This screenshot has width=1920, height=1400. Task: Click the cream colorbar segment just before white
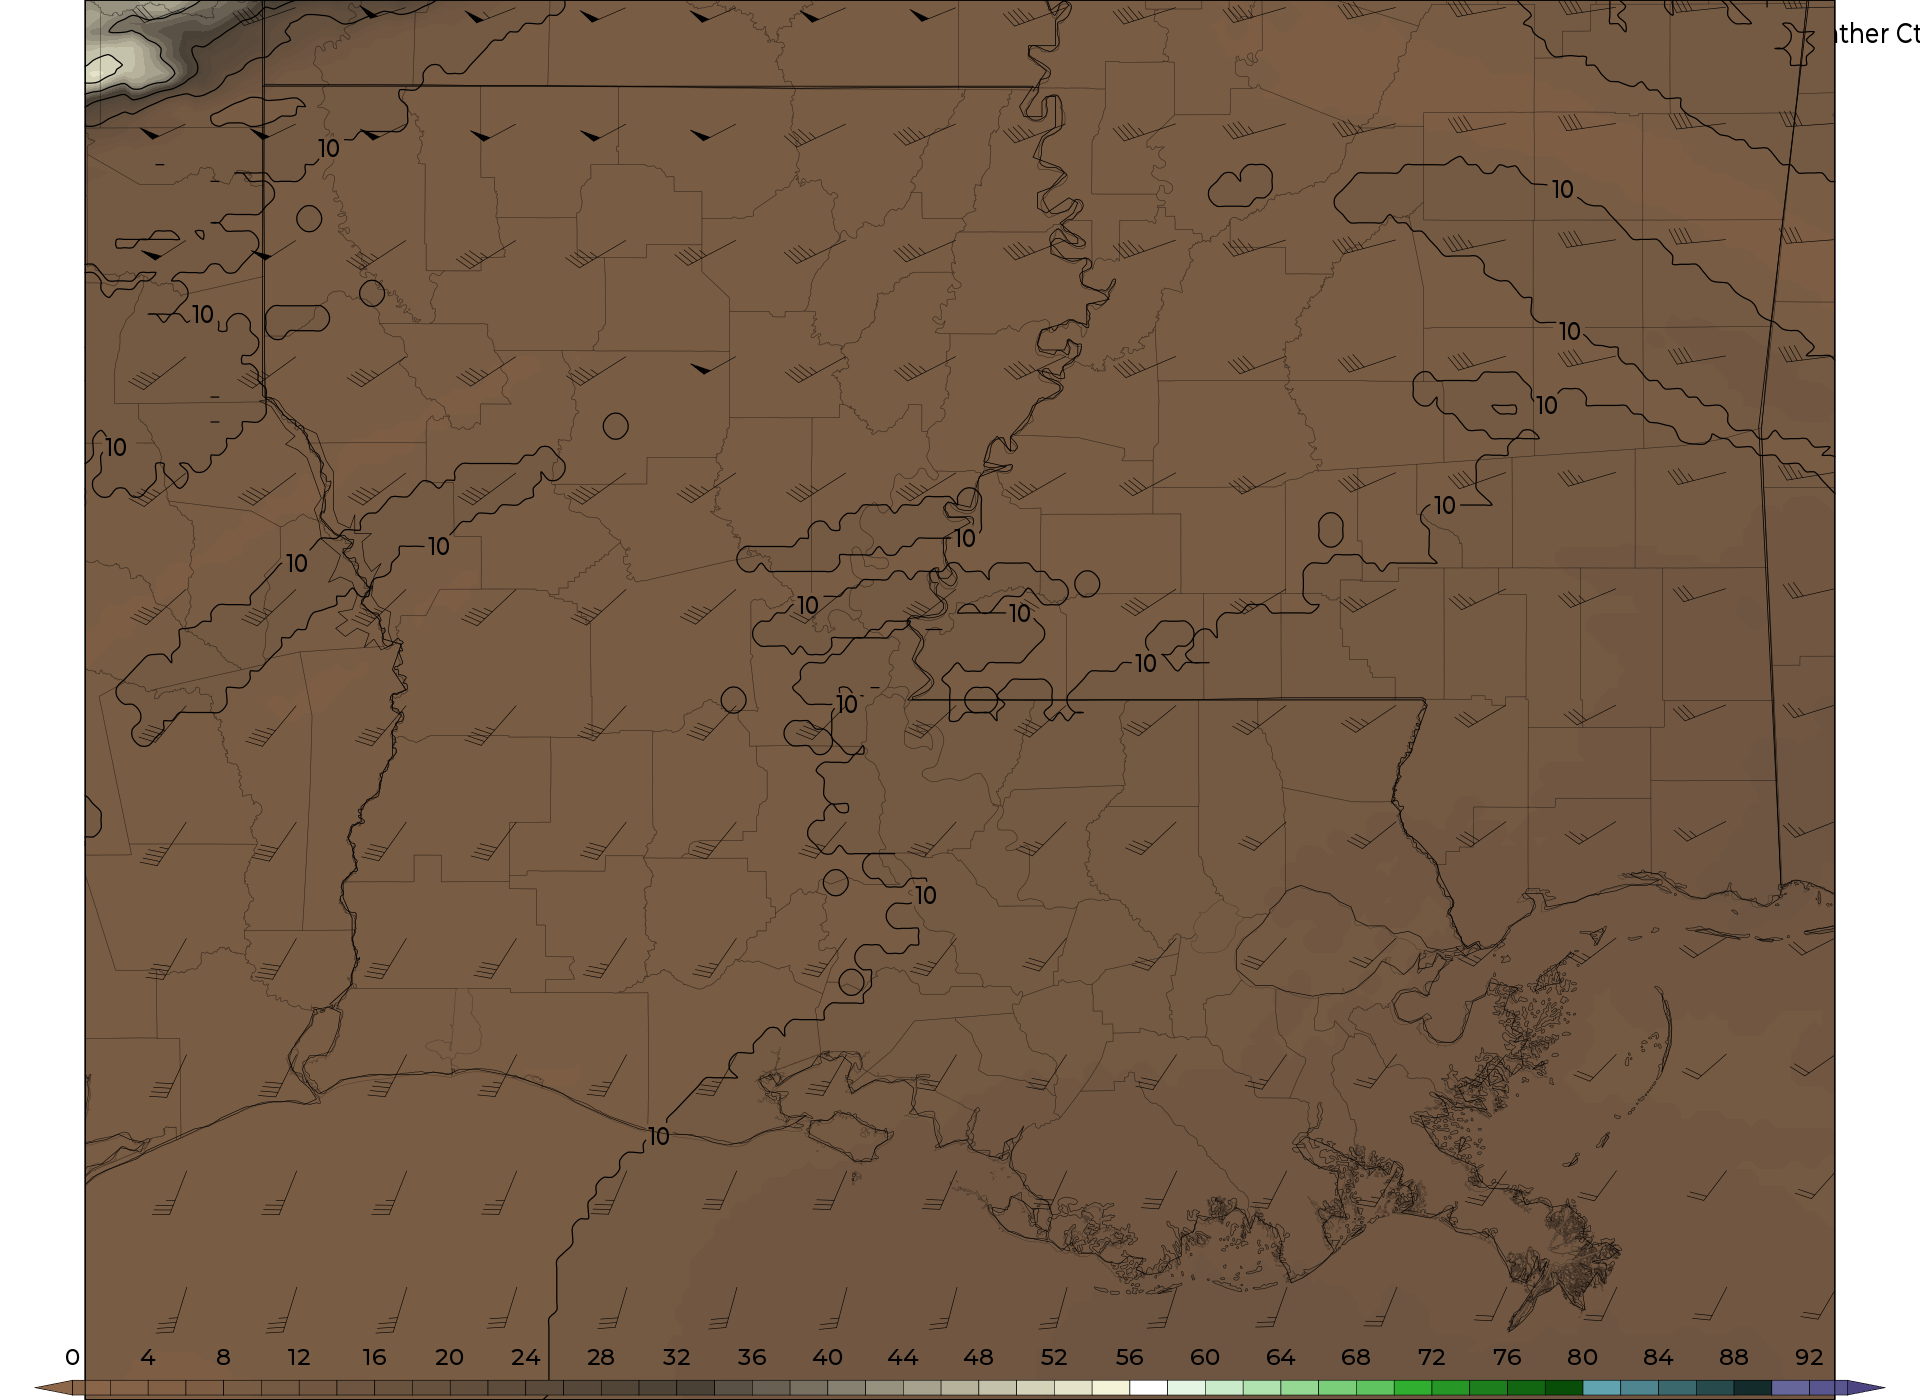[1110, 1389]
